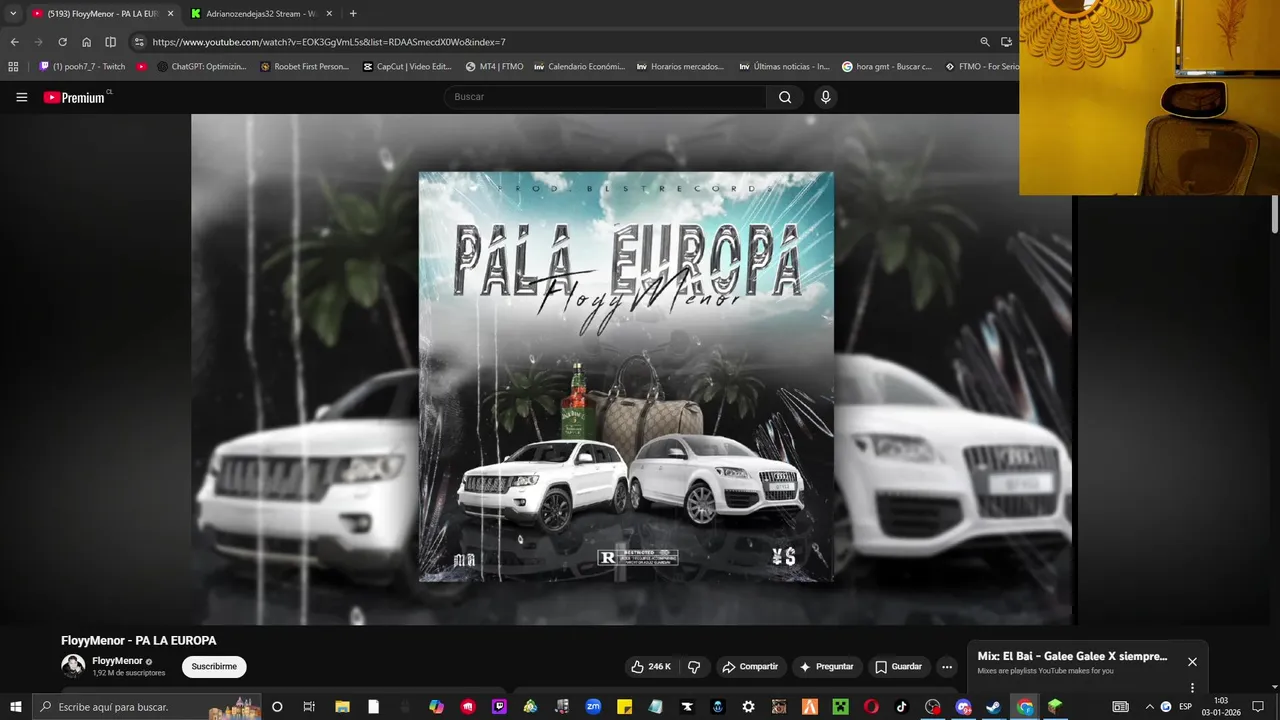Open MT4 | FTMO bookmark

495,67
